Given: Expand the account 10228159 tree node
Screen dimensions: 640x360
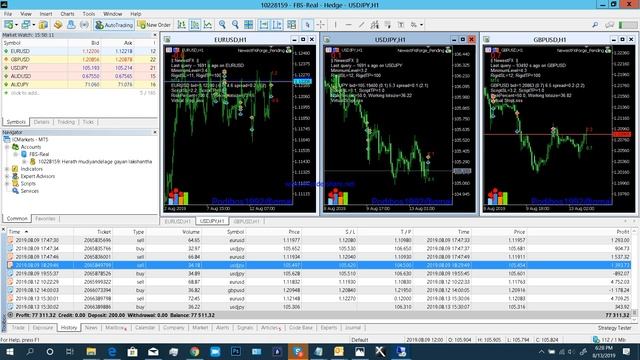Looking at the screenshot, I should [x=24, y=162].
